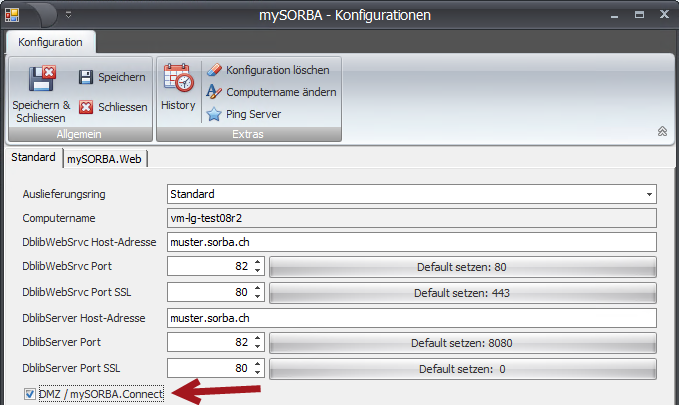Open the Auslieferungsring dropdown arrow
The height and width of the screenshot is (405, 679).
(x=649, y=194)
